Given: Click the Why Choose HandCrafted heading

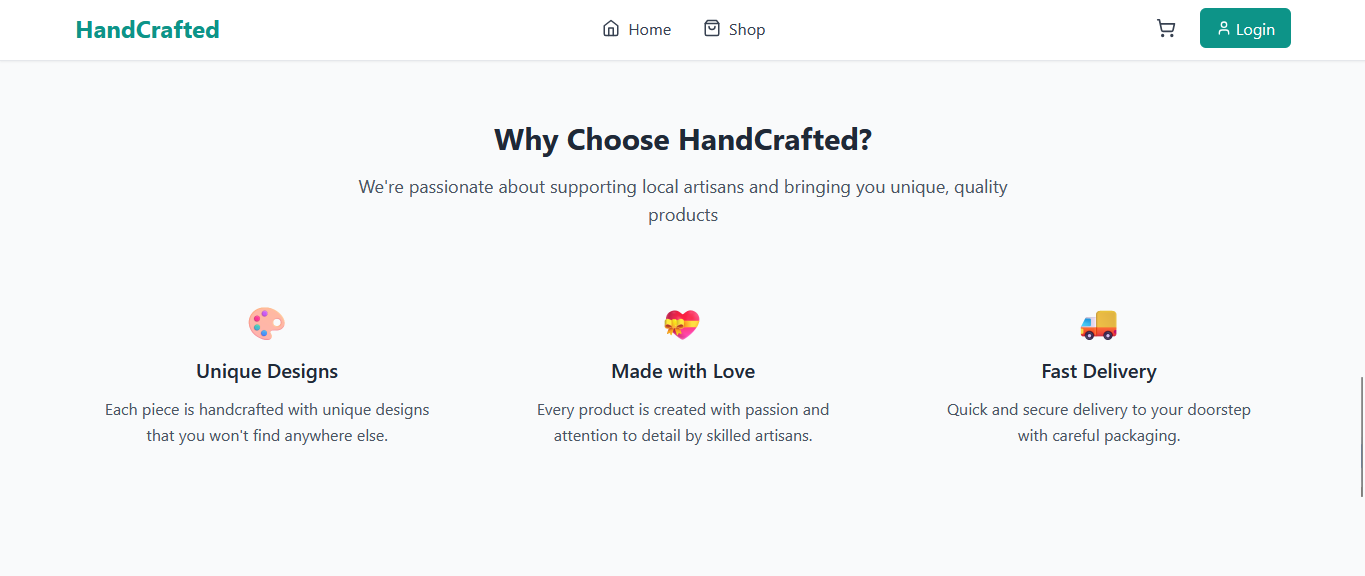Looking at the screenshot, I should point(683,139).
